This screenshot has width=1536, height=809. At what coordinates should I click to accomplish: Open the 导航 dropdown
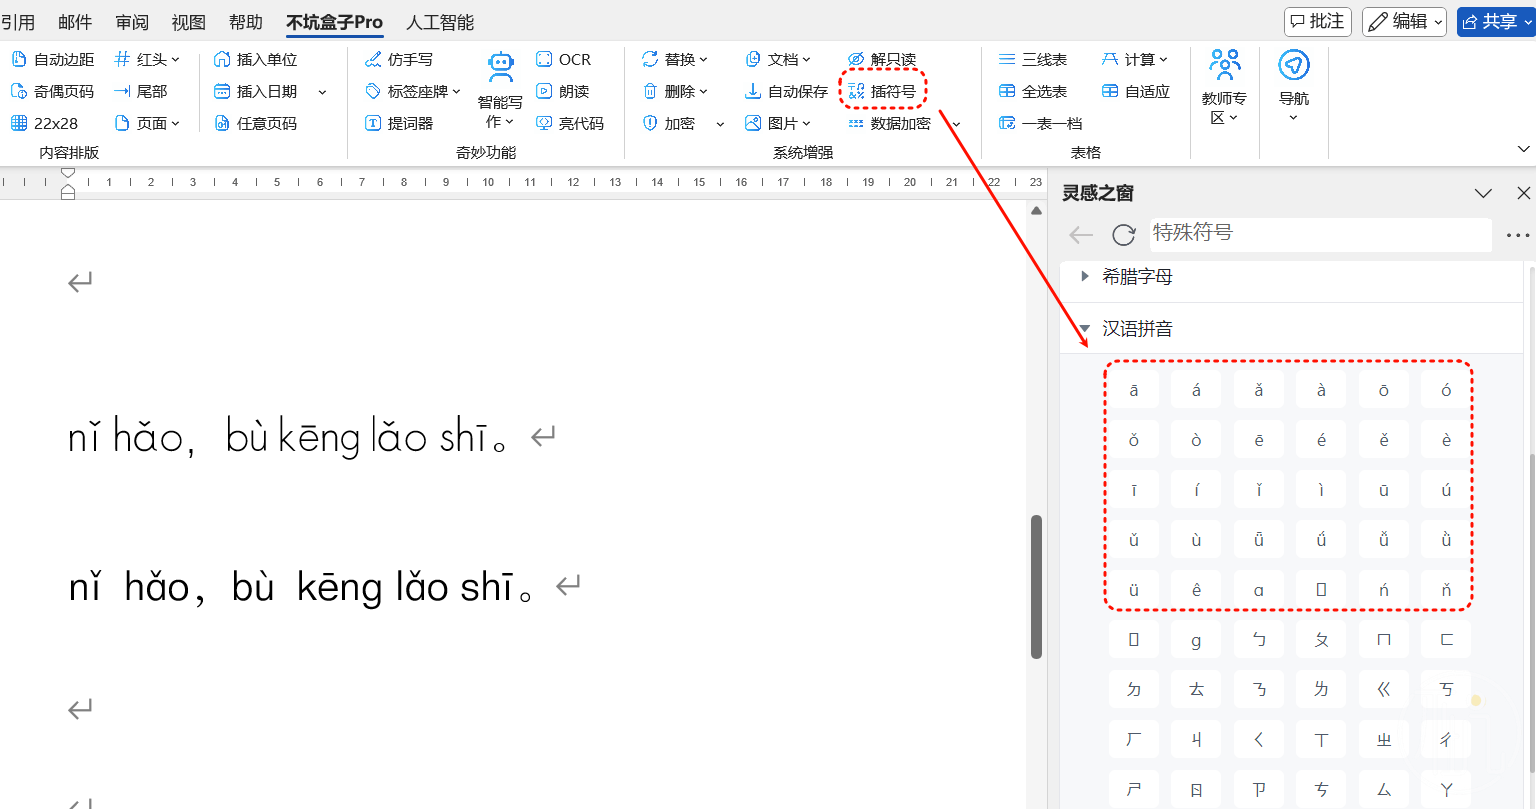tap(1293, 118)
